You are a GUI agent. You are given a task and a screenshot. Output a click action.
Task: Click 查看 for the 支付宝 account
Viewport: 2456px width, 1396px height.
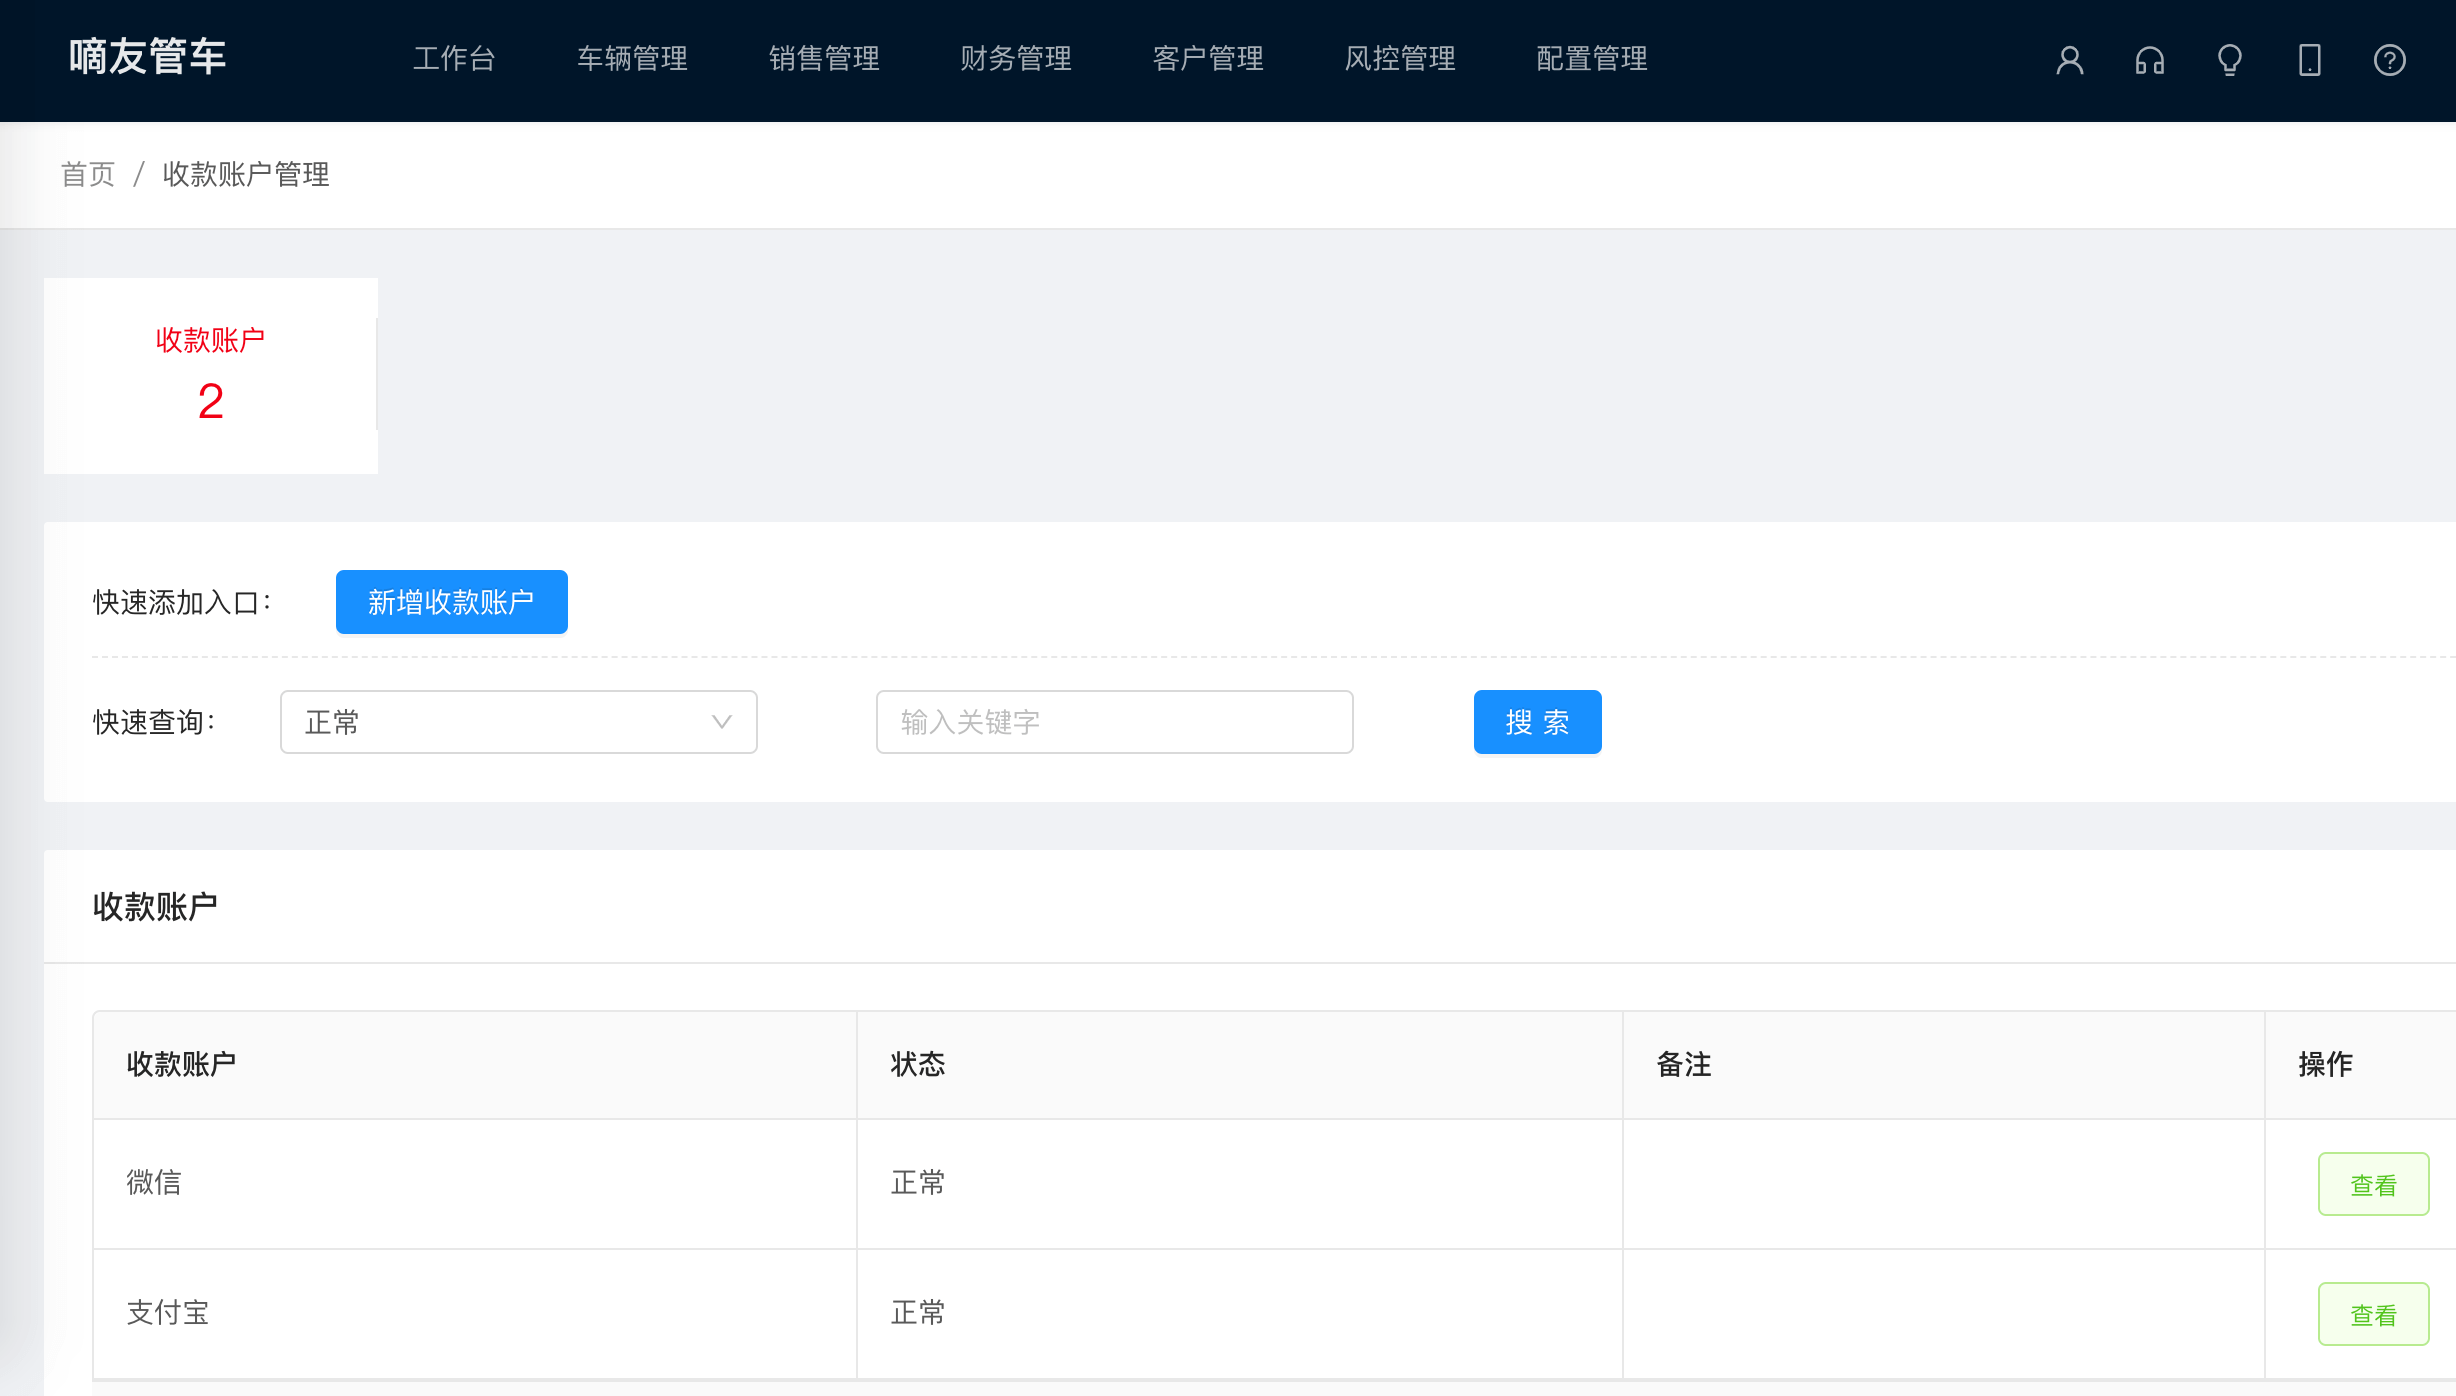2374,1314
